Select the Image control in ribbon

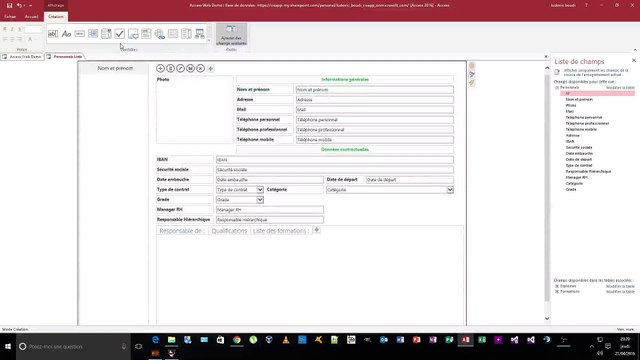pos(133,34)
